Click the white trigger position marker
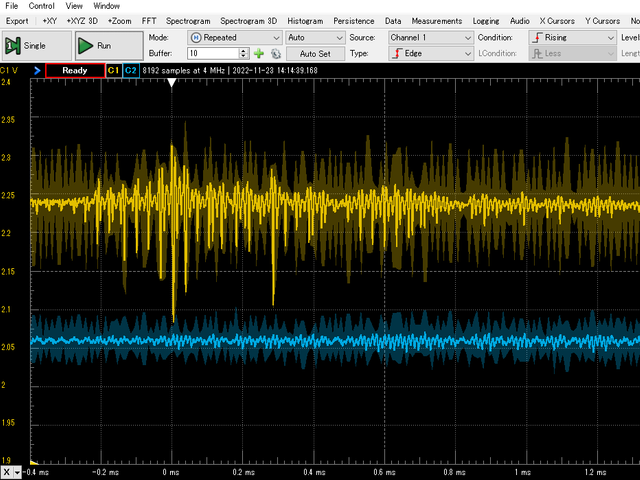Image resolution: width=640 pixels, height=480 pixels. coord(172,83)
